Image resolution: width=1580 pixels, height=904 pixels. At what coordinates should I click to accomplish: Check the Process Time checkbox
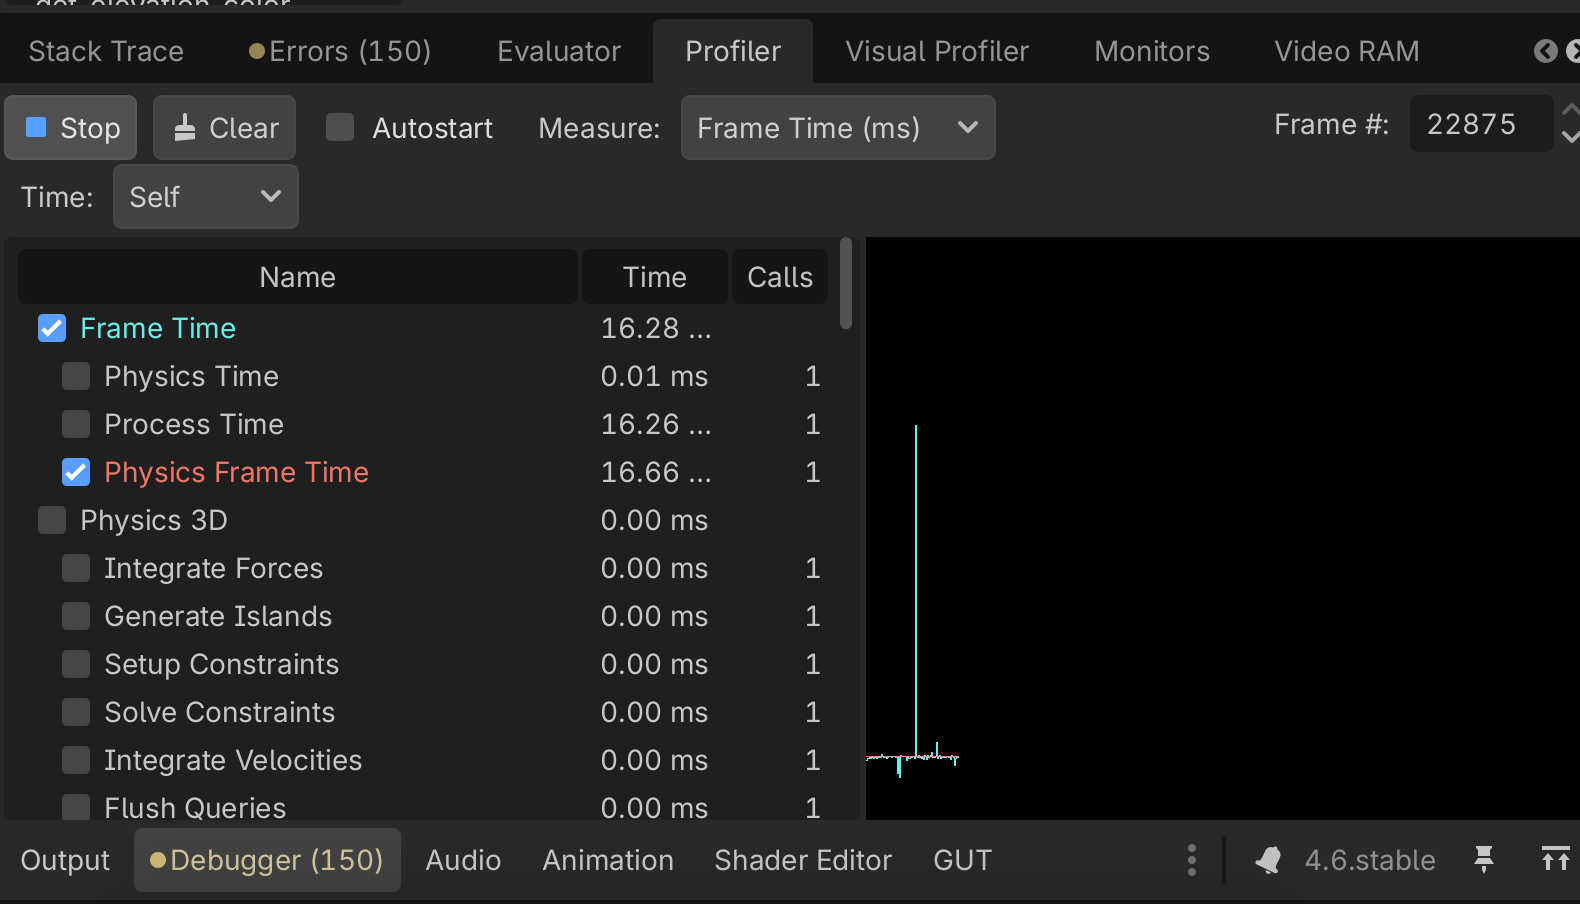(x=76, y=424)
